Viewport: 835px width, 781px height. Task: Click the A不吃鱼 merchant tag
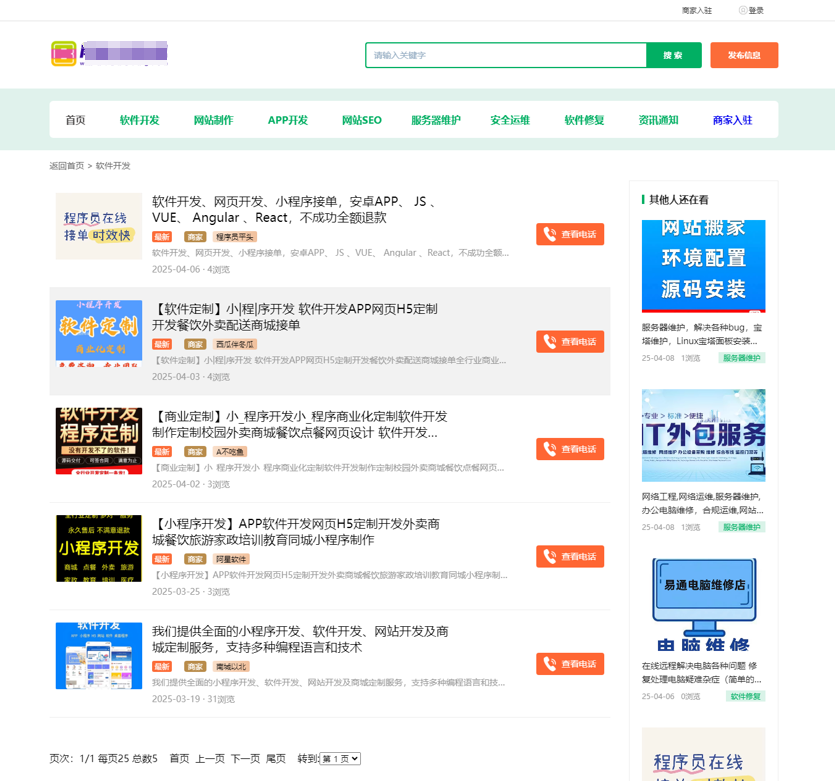230,452
